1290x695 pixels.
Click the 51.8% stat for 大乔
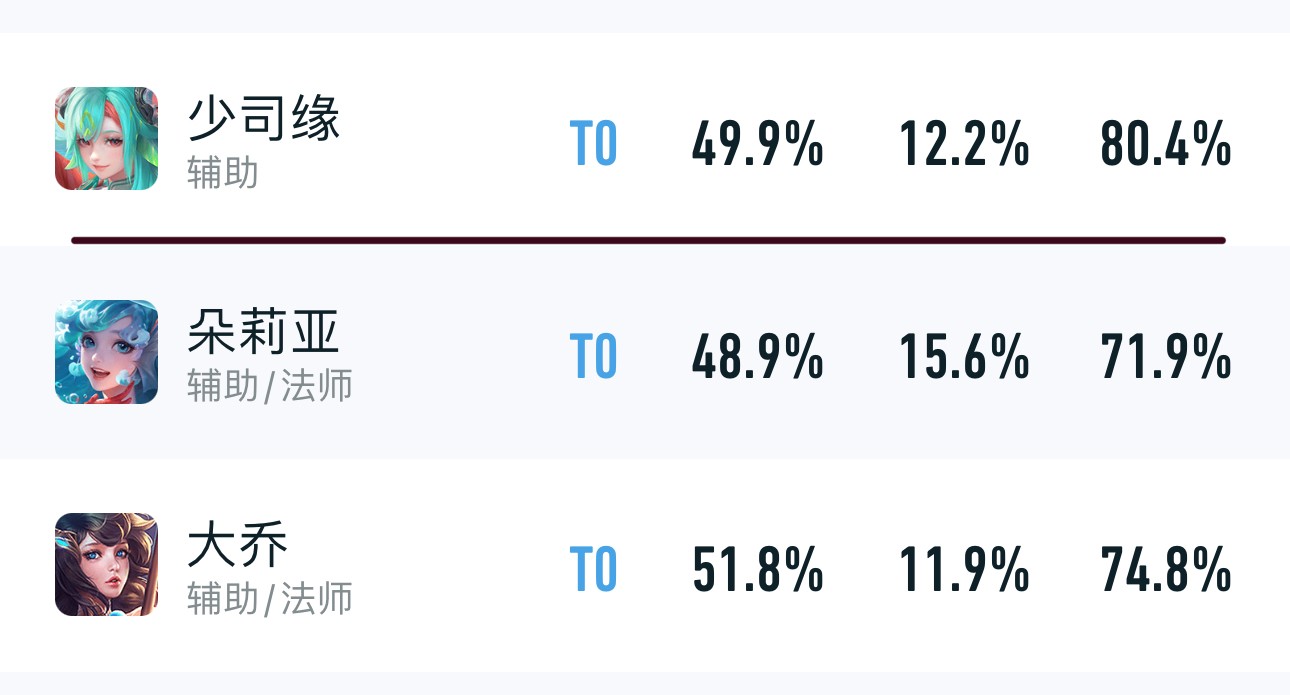point(757,570)
